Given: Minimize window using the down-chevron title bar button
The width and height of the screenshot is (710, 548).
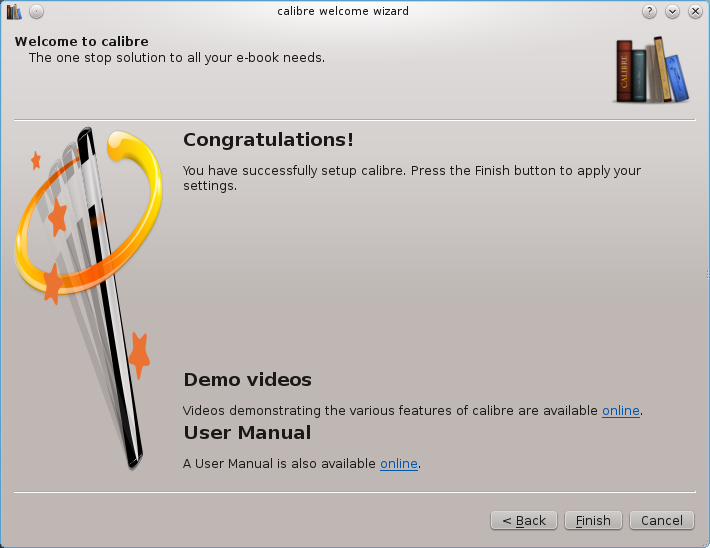Looking at the screenshot, I should tap(672, 11).
